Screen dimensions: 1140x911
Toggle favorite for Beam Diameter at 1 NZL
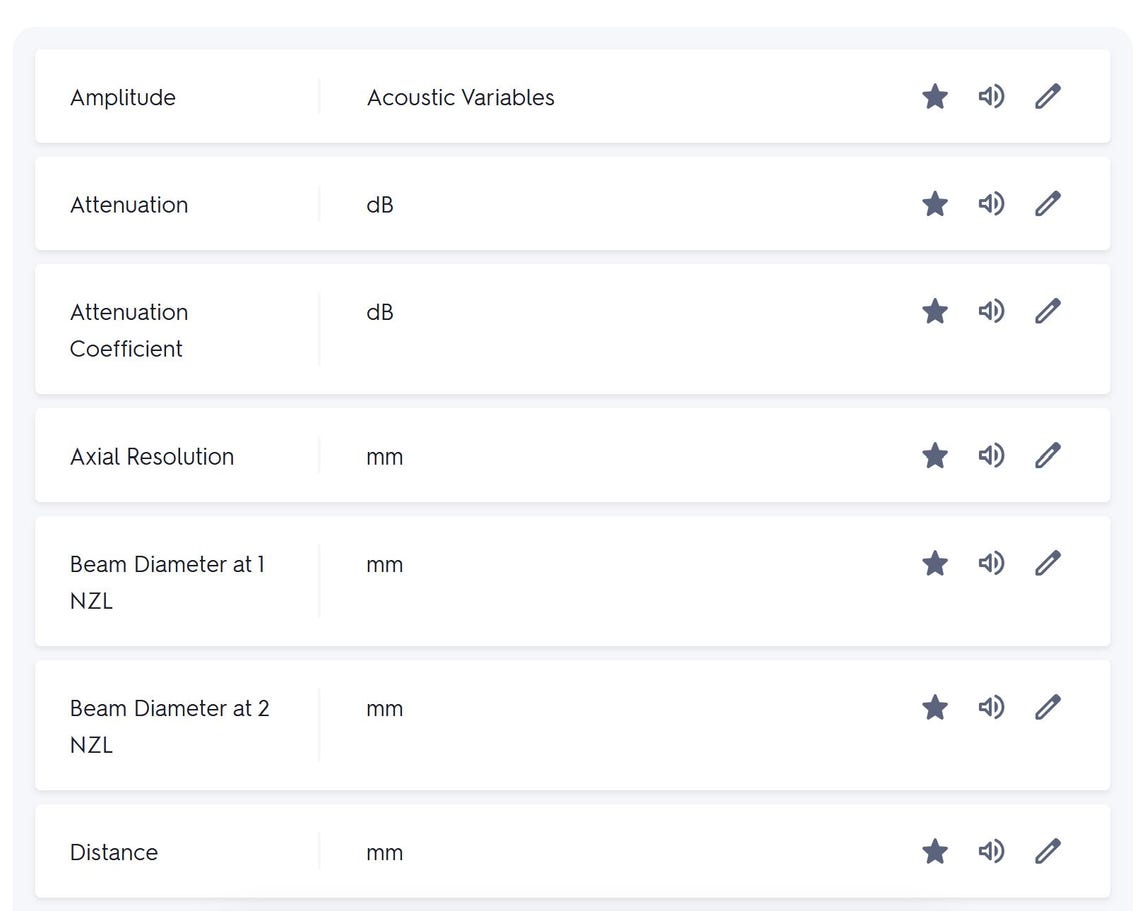point(934,563)
